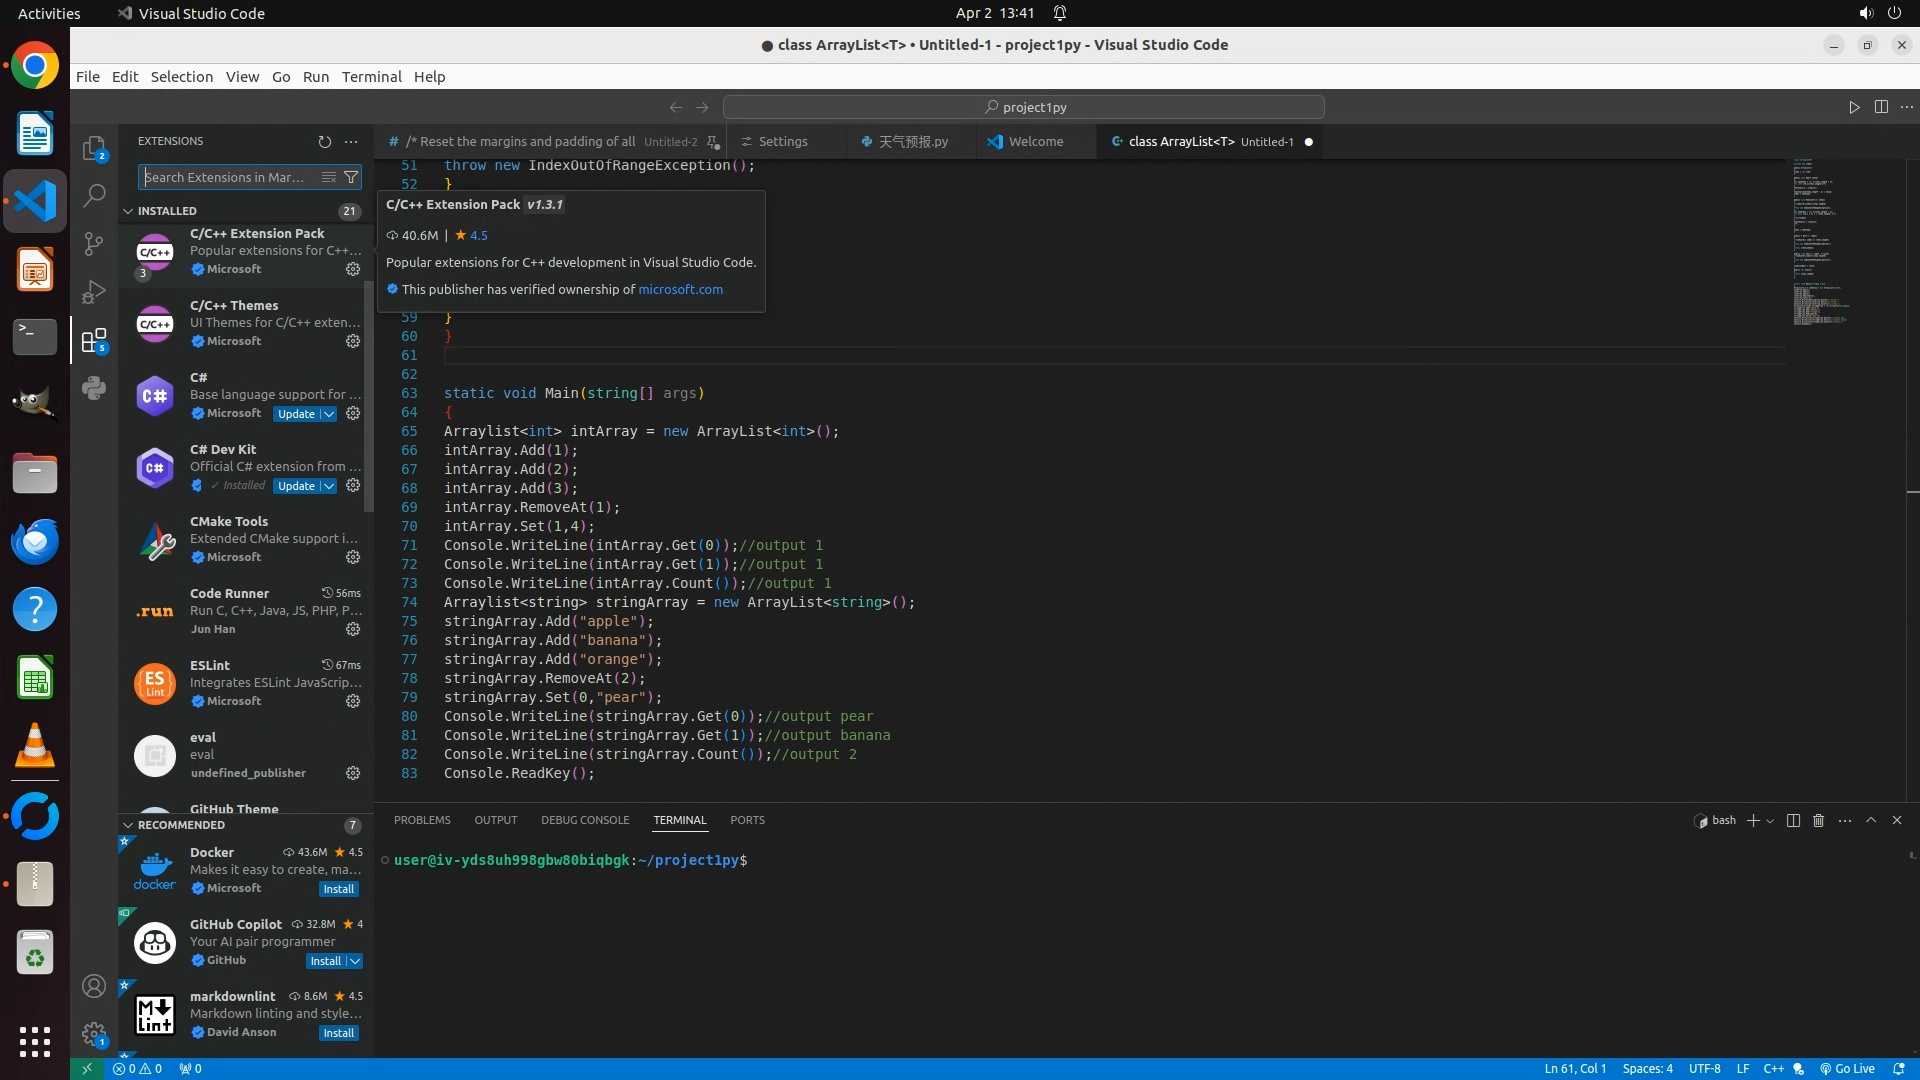Image resolution: width=1920 pixels, height=1080 pixels.
Task: Open the Python activity bar icon
Action: click(94, 388)
